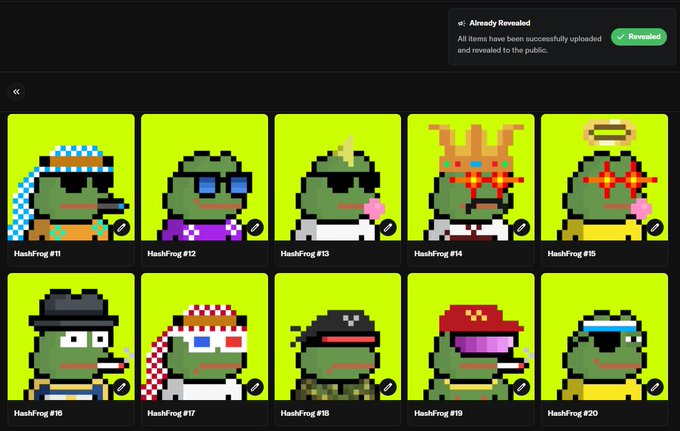Click the edit pencil on HashFrog #14
Screen dimensions: 680x431
521,227
